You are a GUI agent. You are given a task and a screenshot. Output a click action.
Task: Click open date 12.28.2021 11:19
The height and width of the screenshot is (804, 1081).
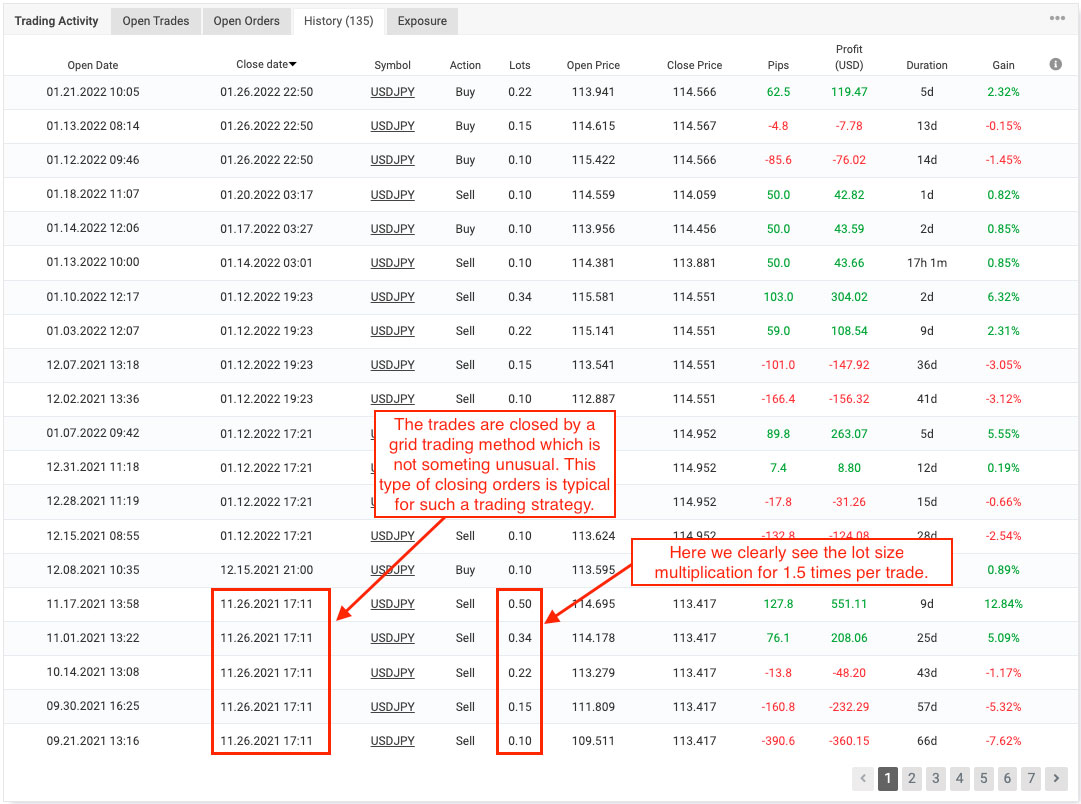click(x=92, y=501)
